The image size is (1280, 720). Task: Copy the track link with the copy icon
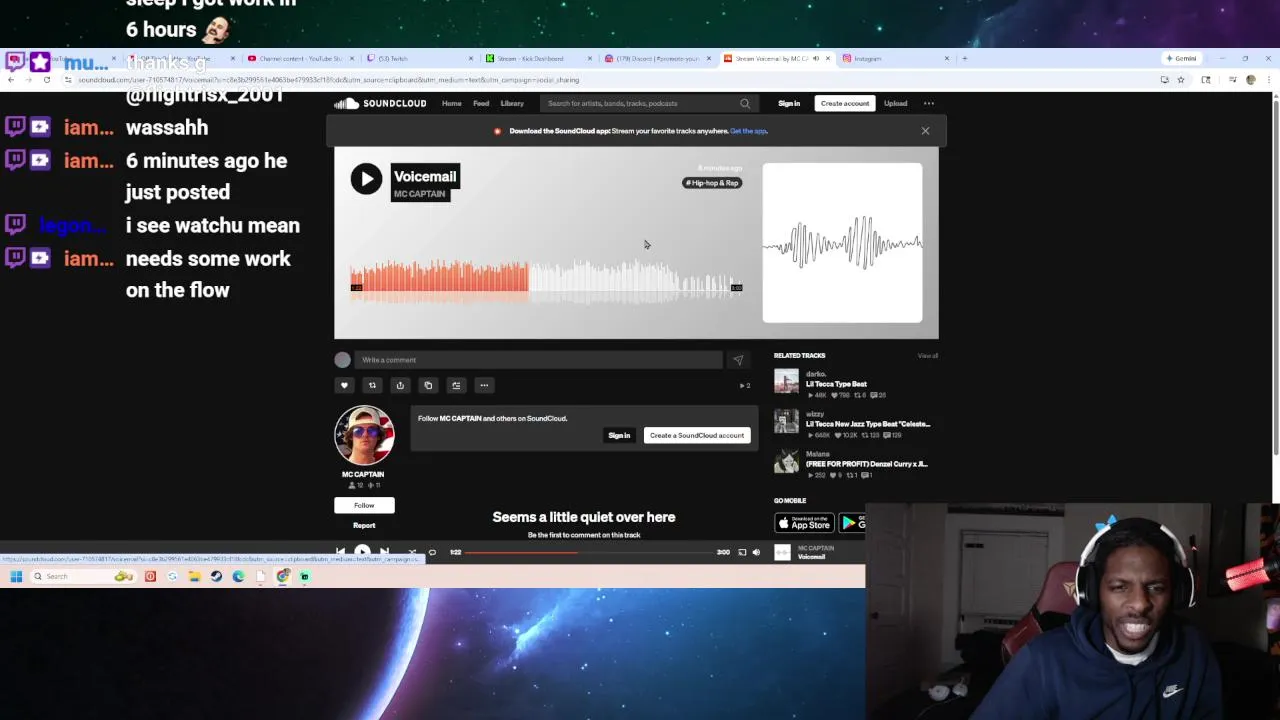click(x=428, y=385)
